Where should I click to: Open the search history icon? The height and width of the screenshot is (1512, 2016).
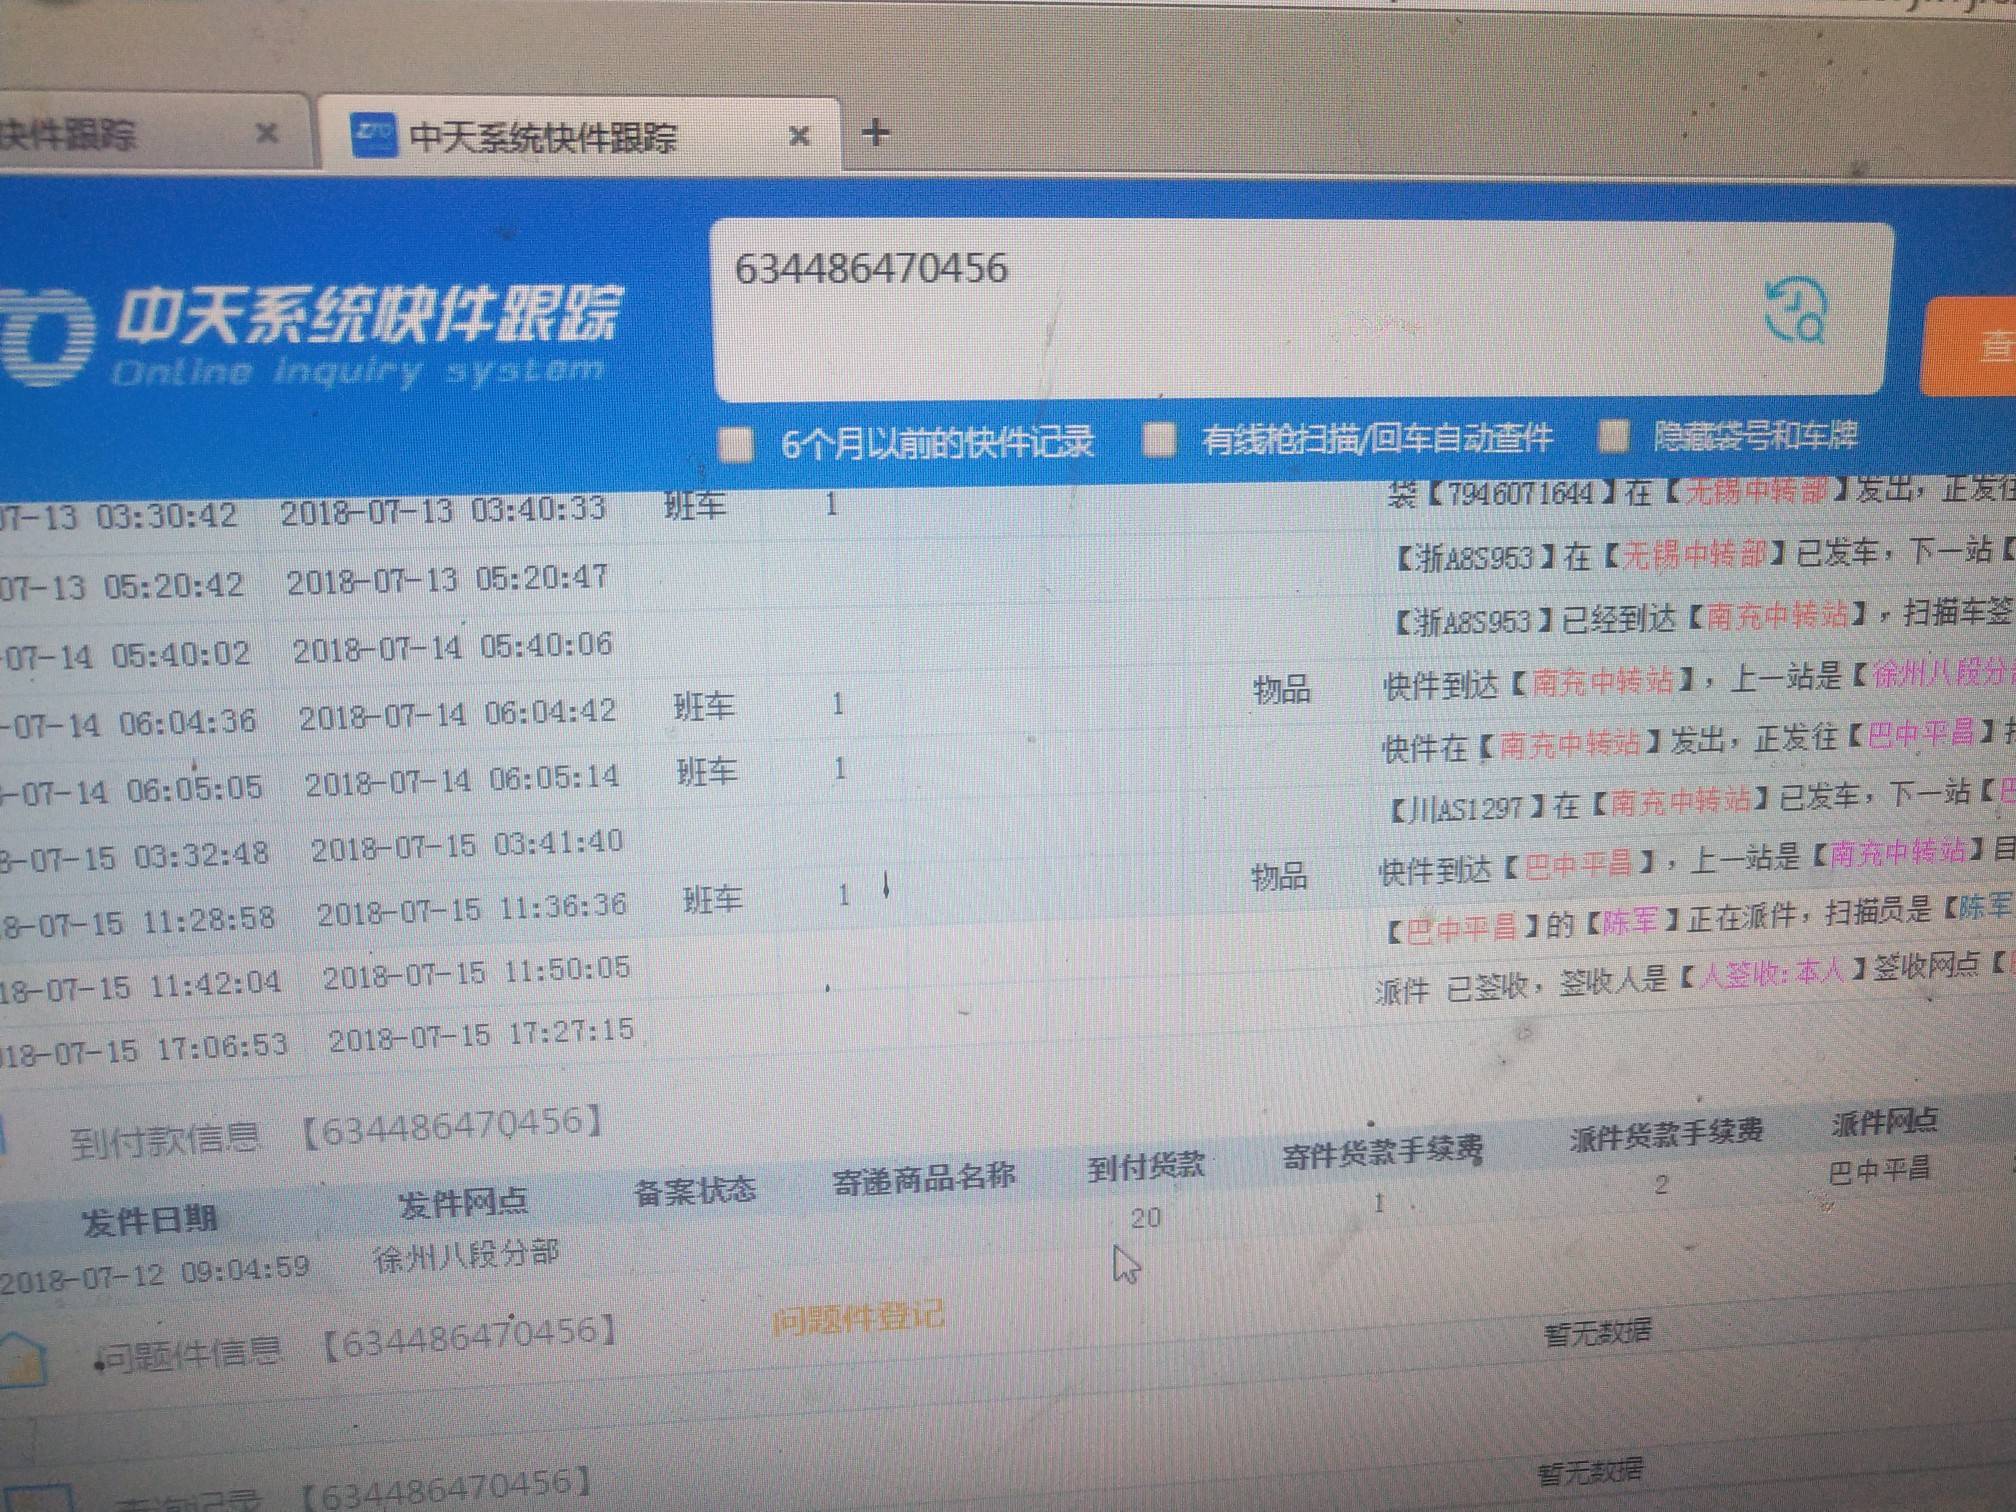click(x=1796, y=312)
